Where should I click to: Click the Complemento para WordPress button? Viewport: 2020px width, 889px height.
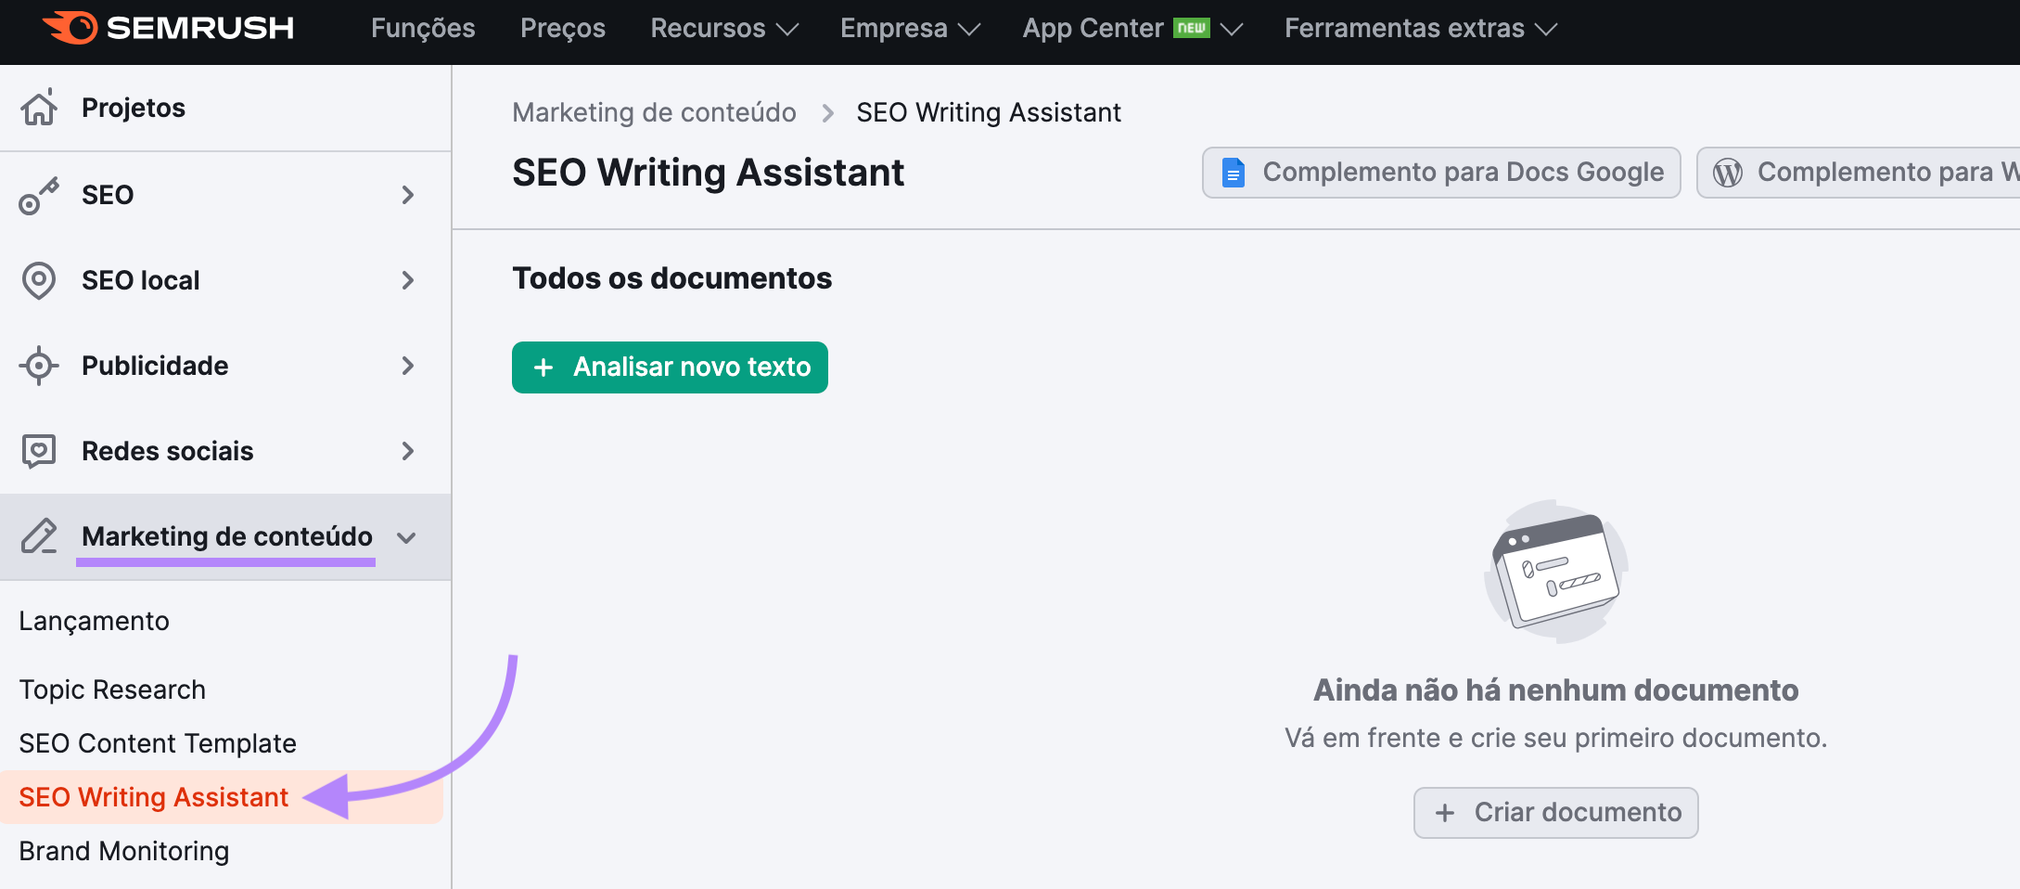click(x=1858, y=173)
